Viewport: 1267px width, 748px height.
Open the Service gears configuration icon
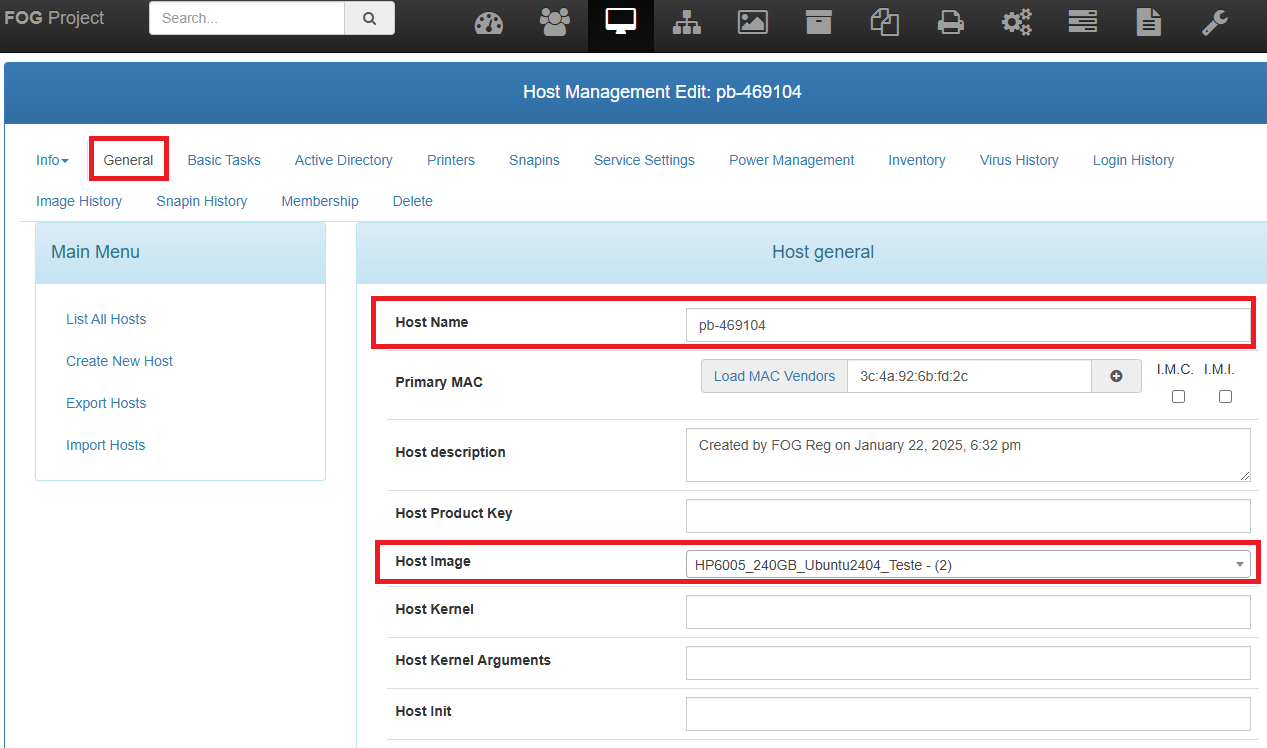pos(1017,23)
